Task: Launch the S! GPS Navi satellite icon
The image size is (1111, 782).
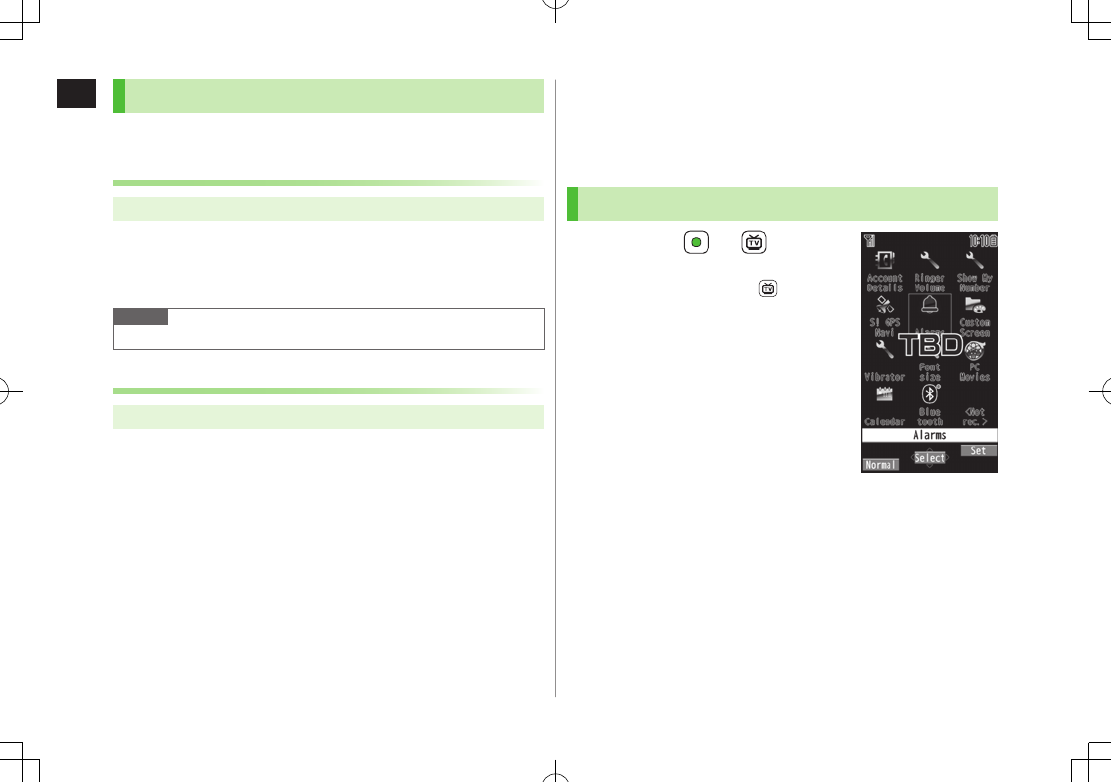Action: 884,305
